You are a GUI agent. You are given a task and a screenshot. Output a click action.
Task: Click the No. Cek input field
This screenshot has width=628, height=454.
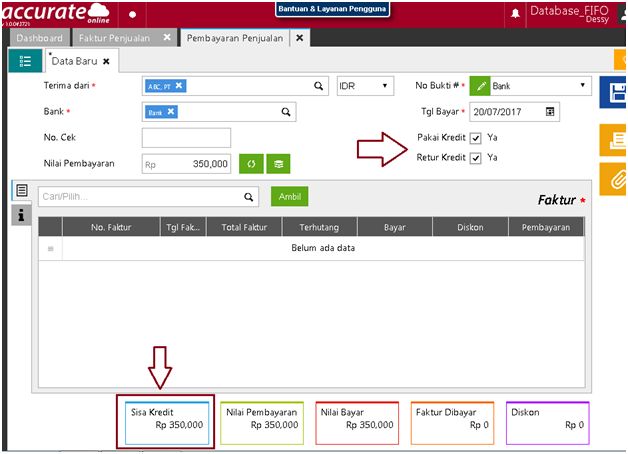coord(186,138)
